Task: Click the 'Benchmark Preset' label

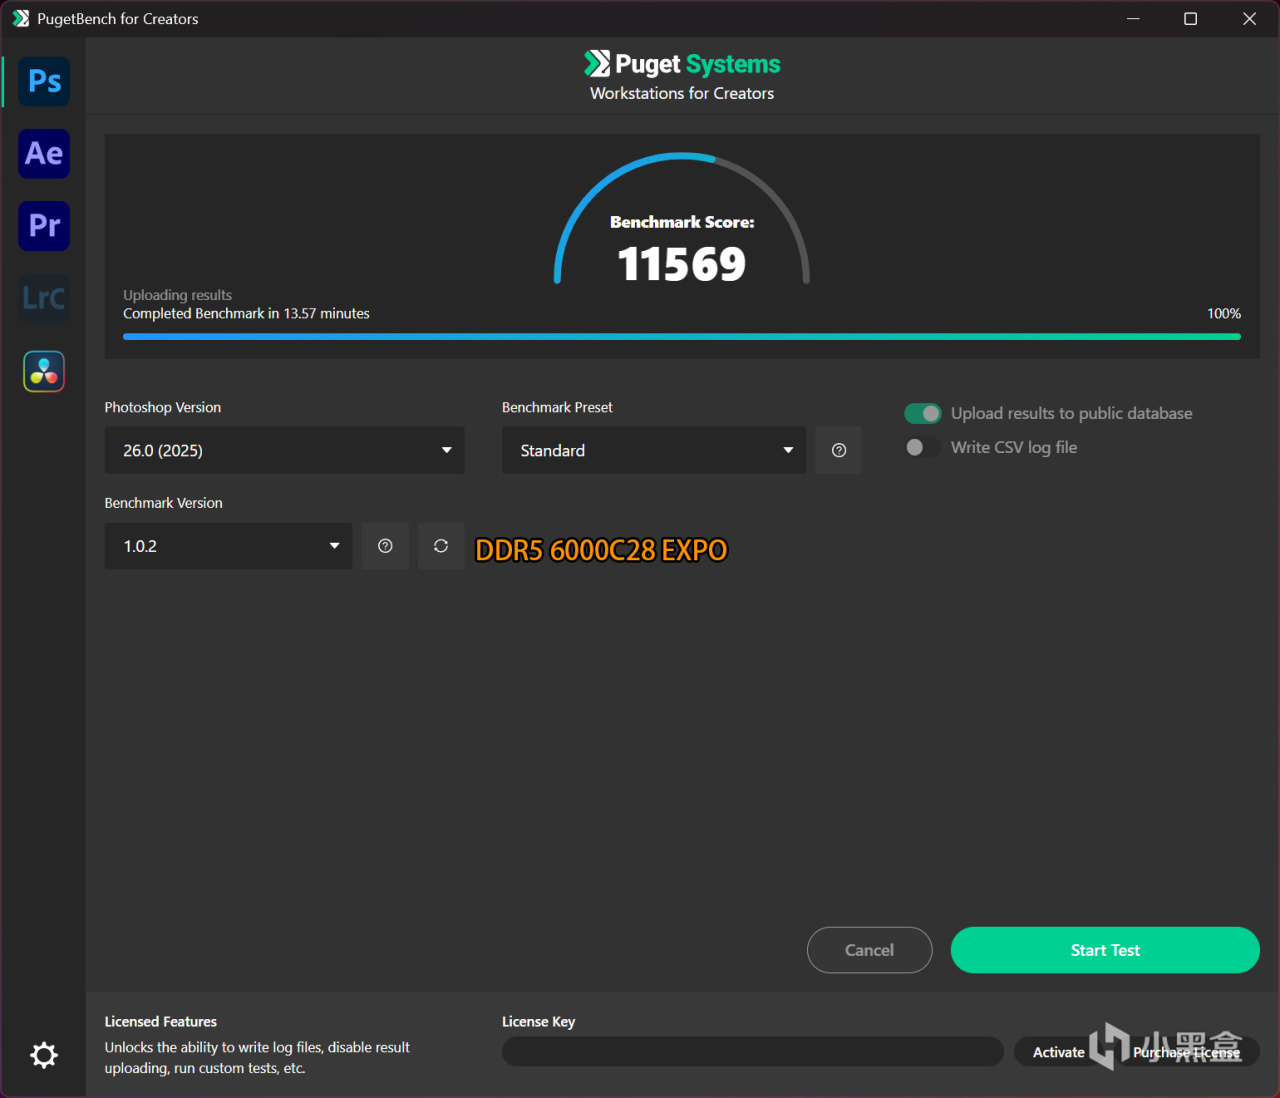Action: (557, 407)
